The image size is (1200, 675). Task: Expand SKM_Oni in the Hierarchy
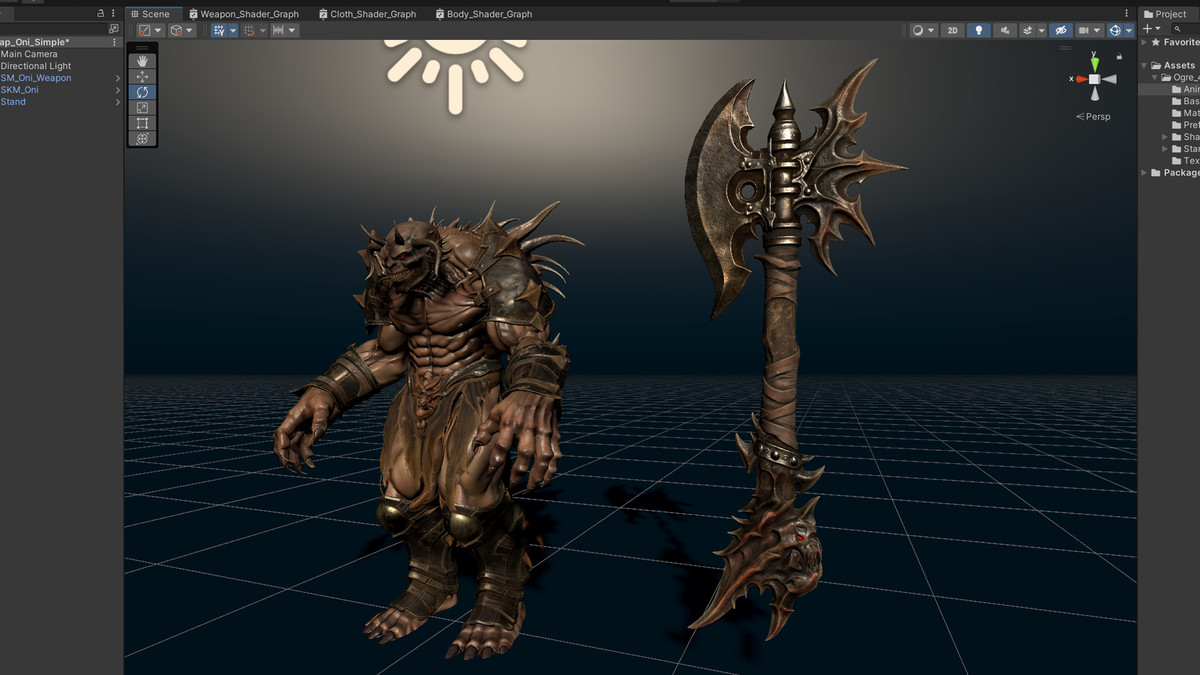click(118, 89)
